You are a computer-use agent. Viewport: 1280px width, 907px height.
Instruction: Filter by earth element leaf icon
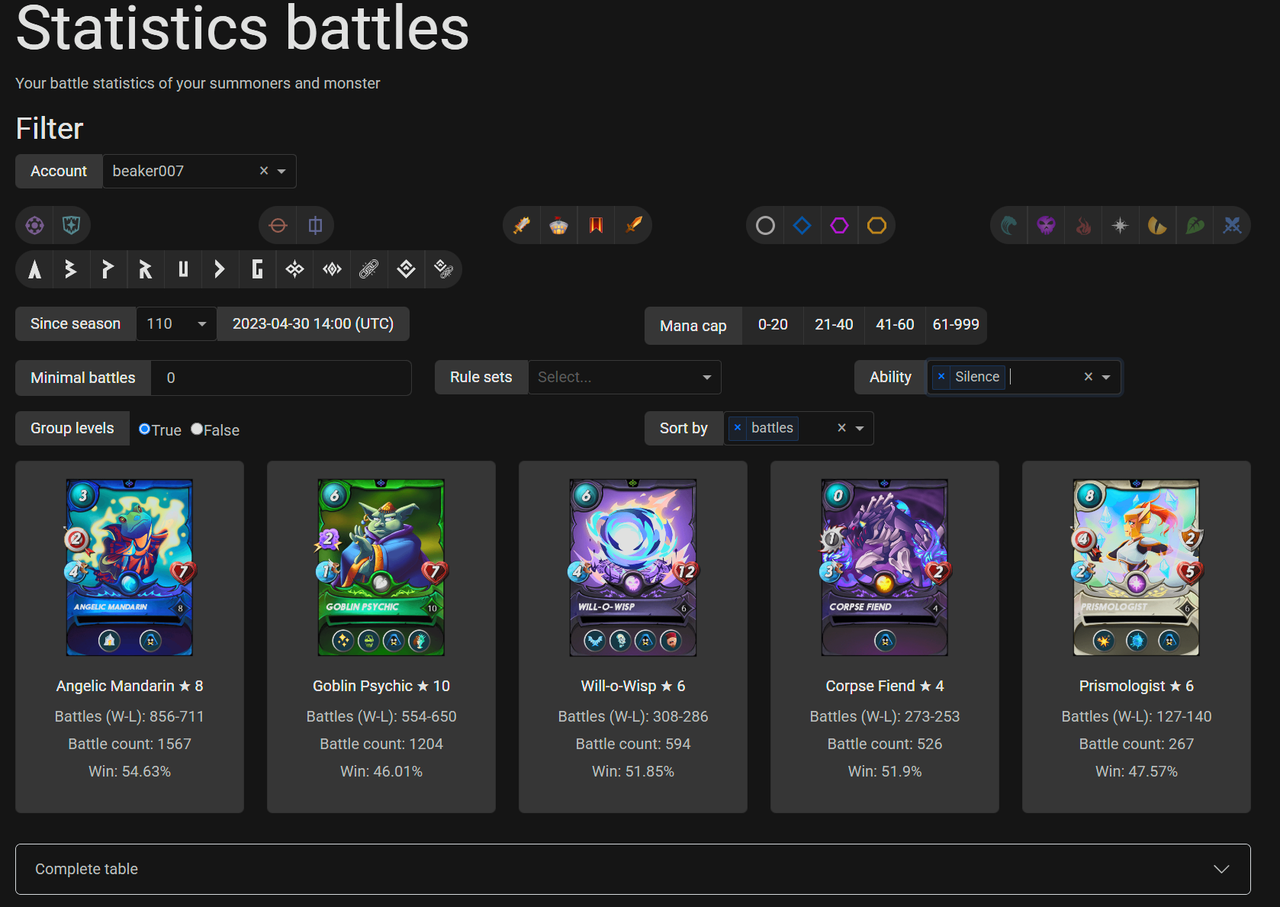[x=1195, y=226]
